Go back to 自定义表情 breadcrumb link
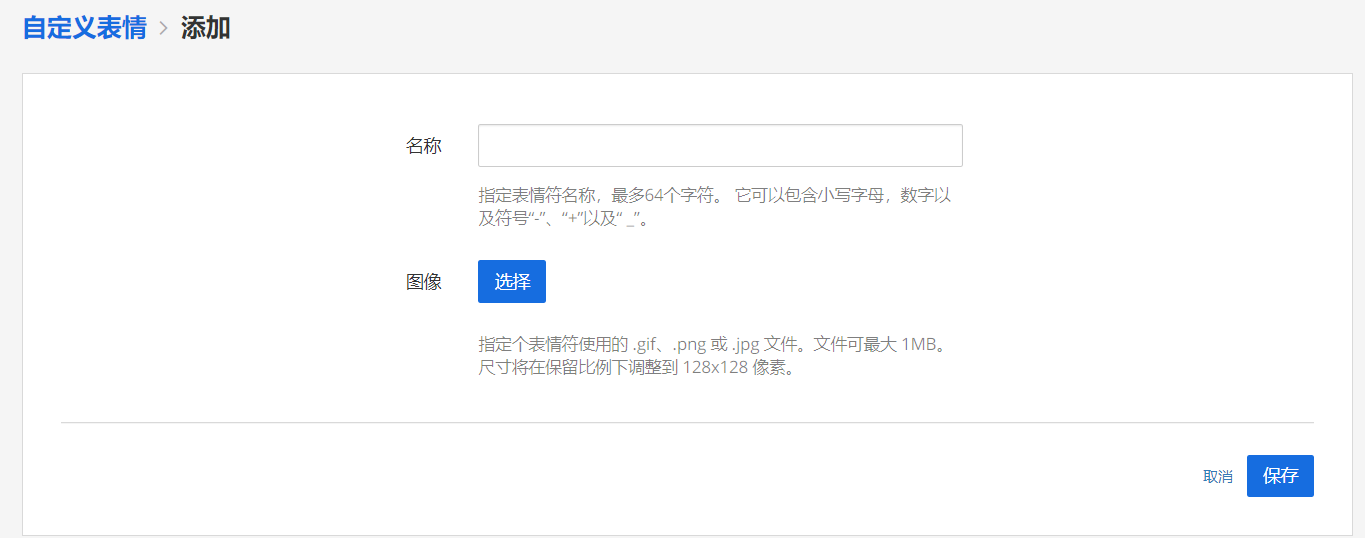Screen dimensions: 1365x538 click(x=84, y=28)
